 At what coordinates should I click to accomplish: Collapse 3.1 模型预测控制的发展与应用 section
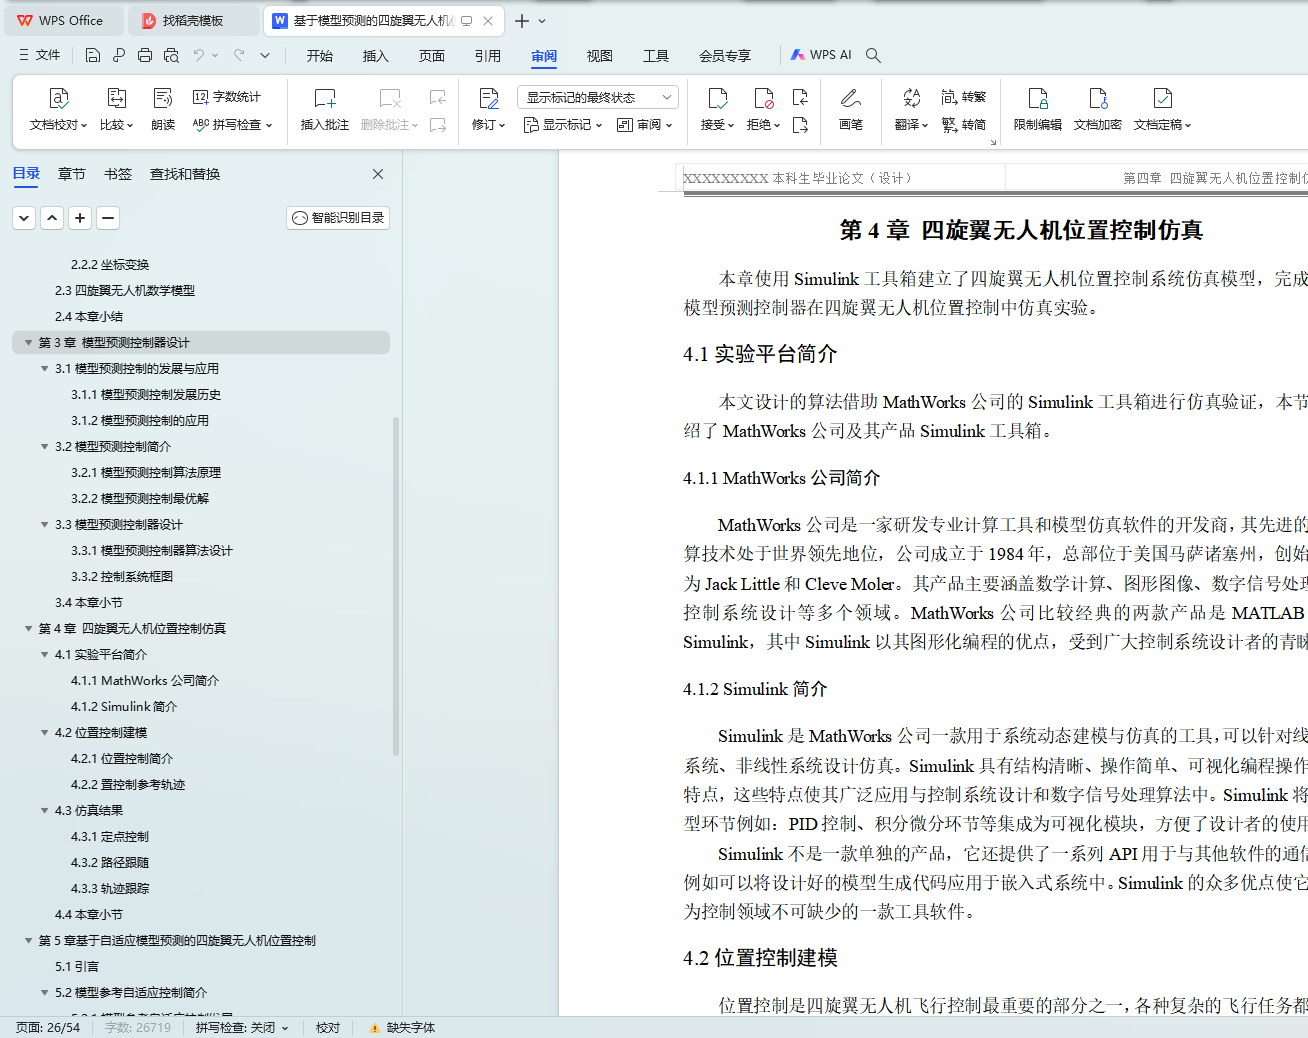tap(44, 369)
